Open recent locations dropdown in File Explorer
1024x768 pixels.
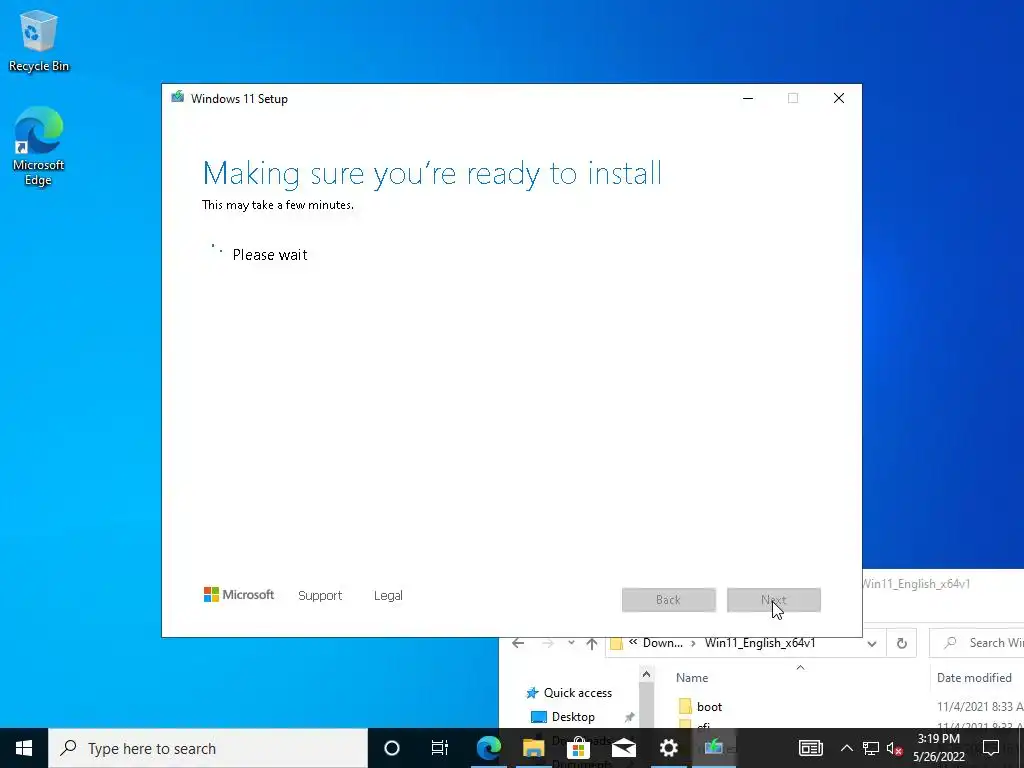tap(571, 643)
